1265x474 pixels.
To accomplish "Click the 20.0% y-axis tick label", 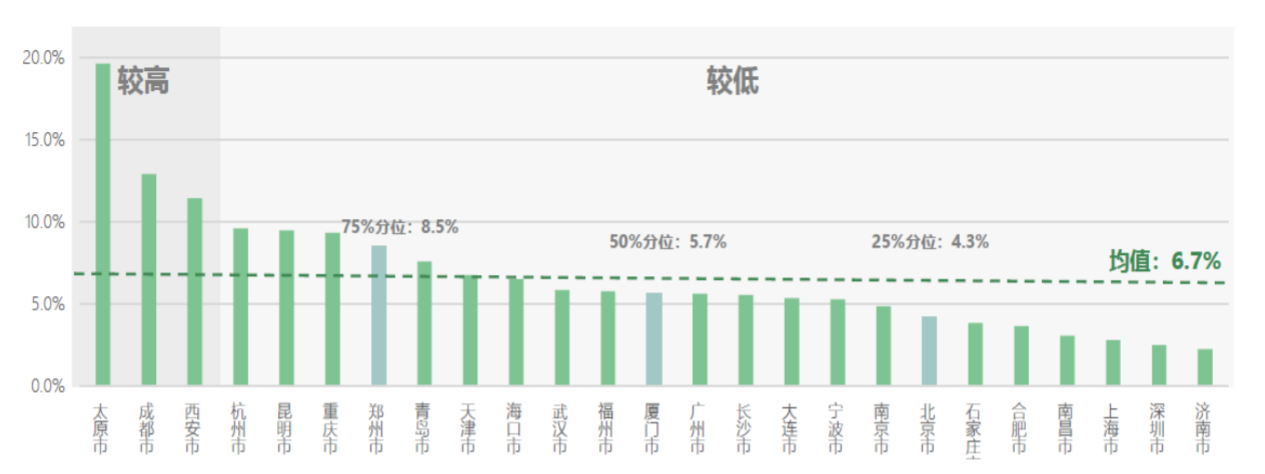I will pos(43,58).
